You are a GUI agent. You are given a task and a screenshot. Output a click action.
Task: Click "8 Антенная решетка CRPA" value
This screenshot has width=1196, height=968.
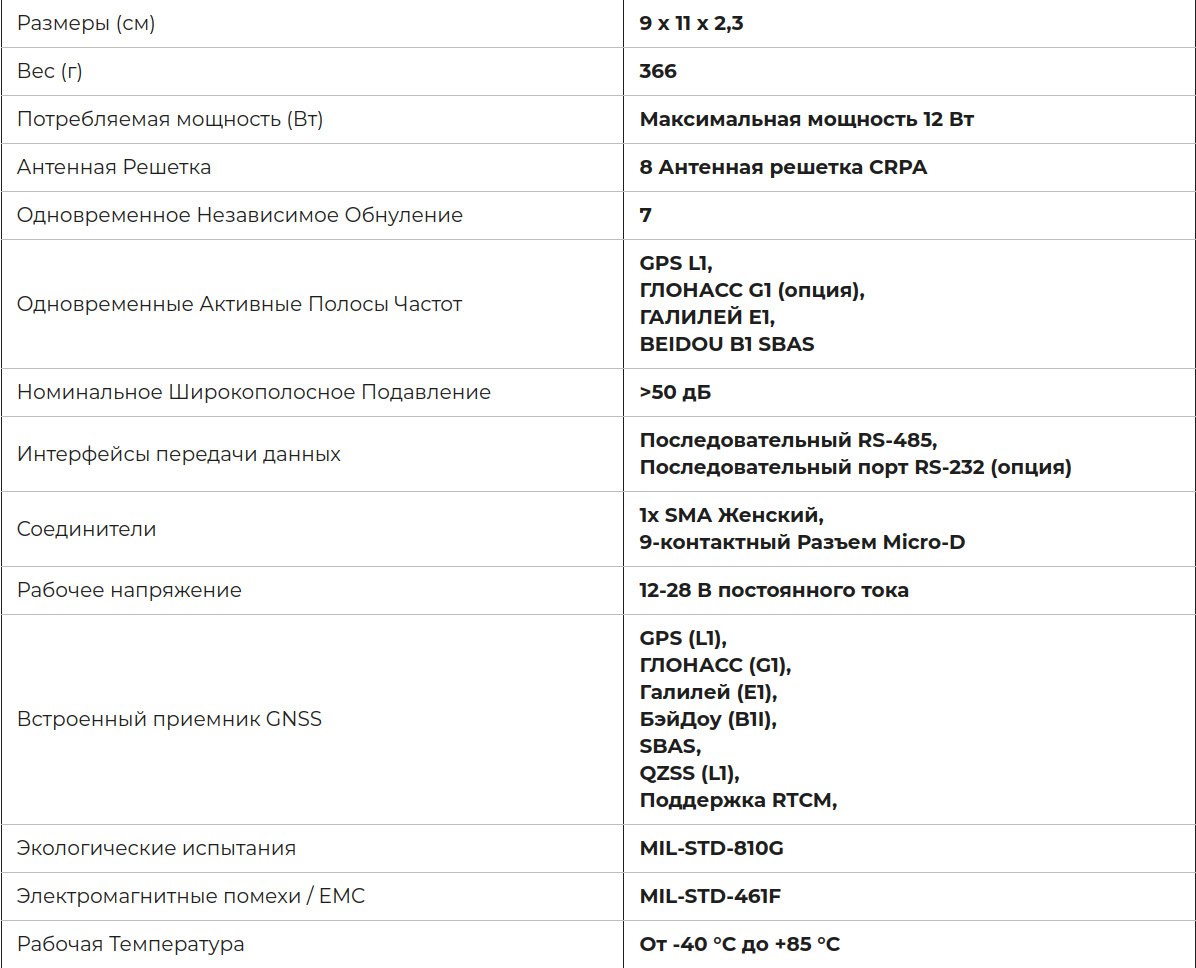(783, 167)
